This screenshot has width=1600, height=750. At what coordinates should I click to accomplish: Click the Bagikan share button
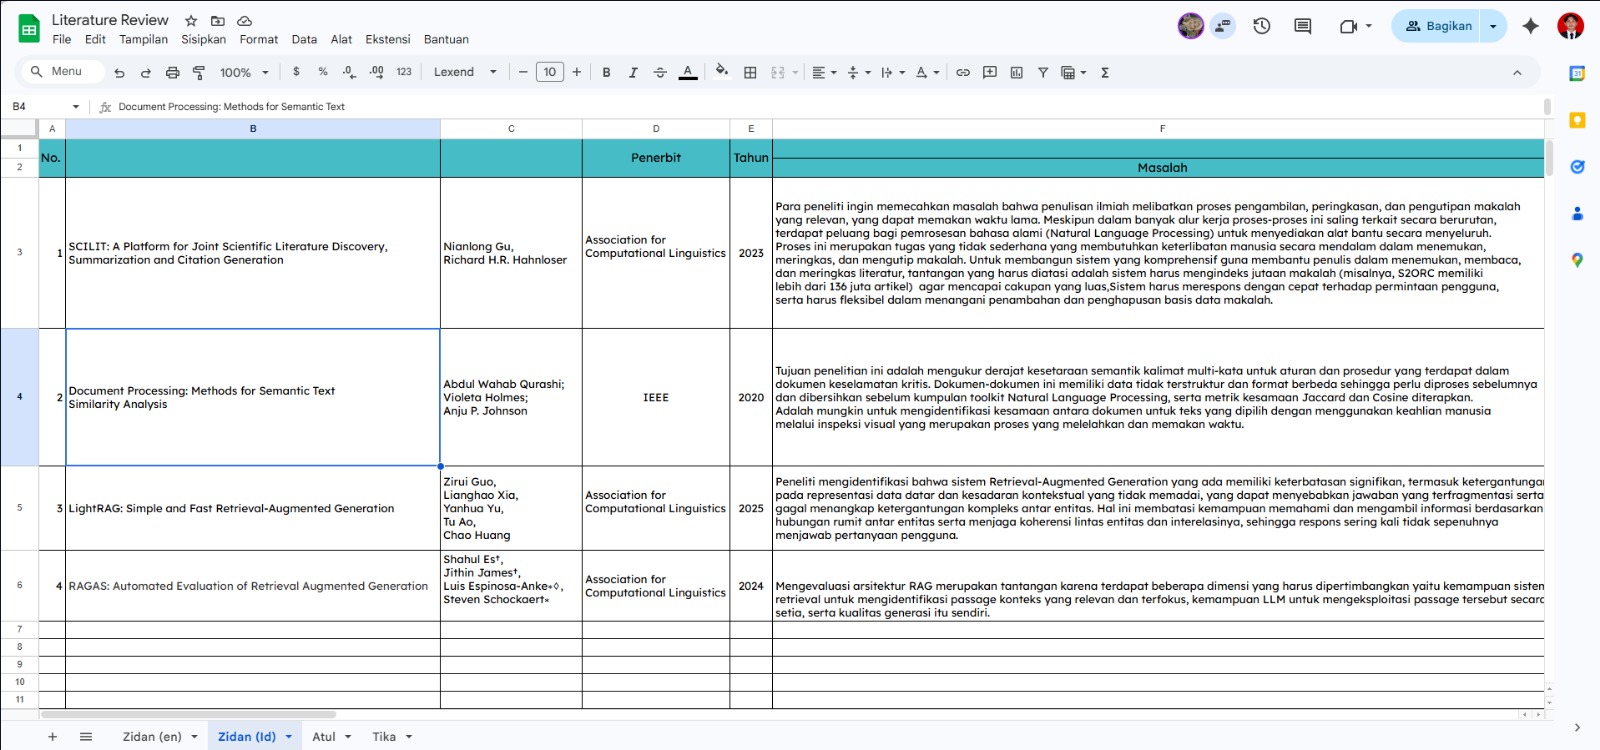coord(1438,26)
